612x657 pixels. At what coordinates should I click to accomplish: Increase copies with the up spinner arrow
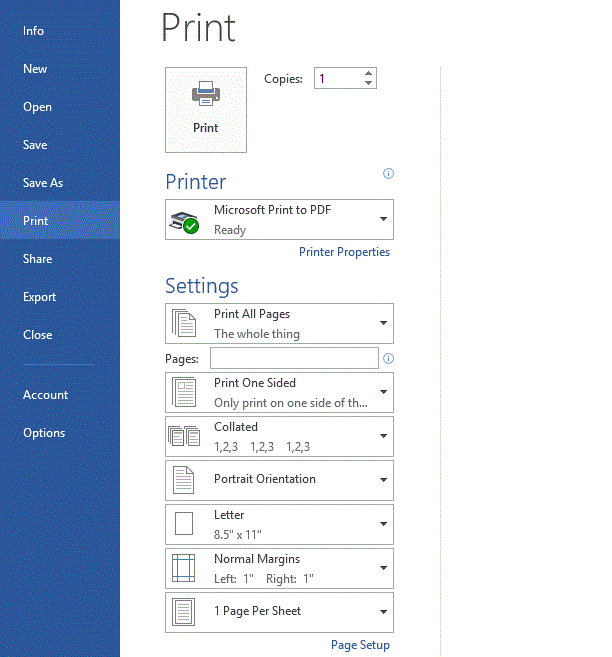(x=368, y=73)
